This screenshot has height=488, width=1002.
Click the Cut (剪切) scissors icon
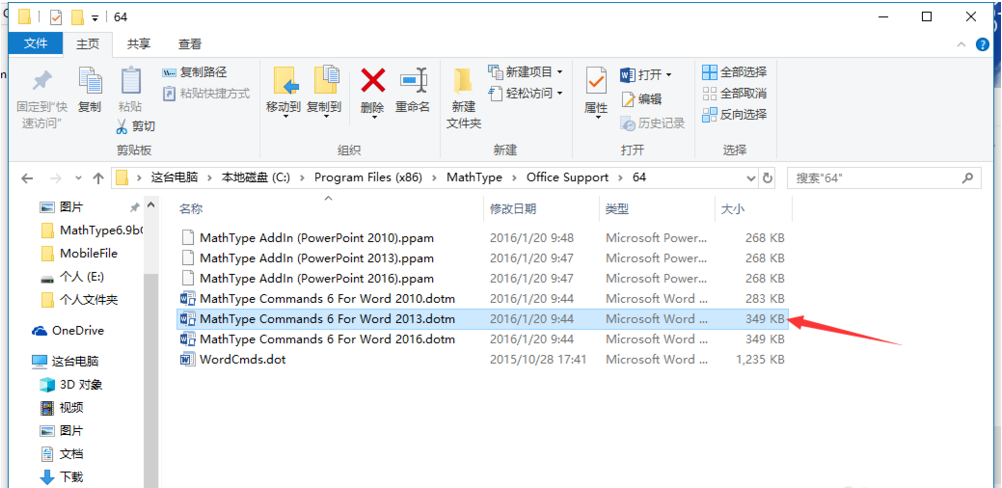[x=122, y=127]
